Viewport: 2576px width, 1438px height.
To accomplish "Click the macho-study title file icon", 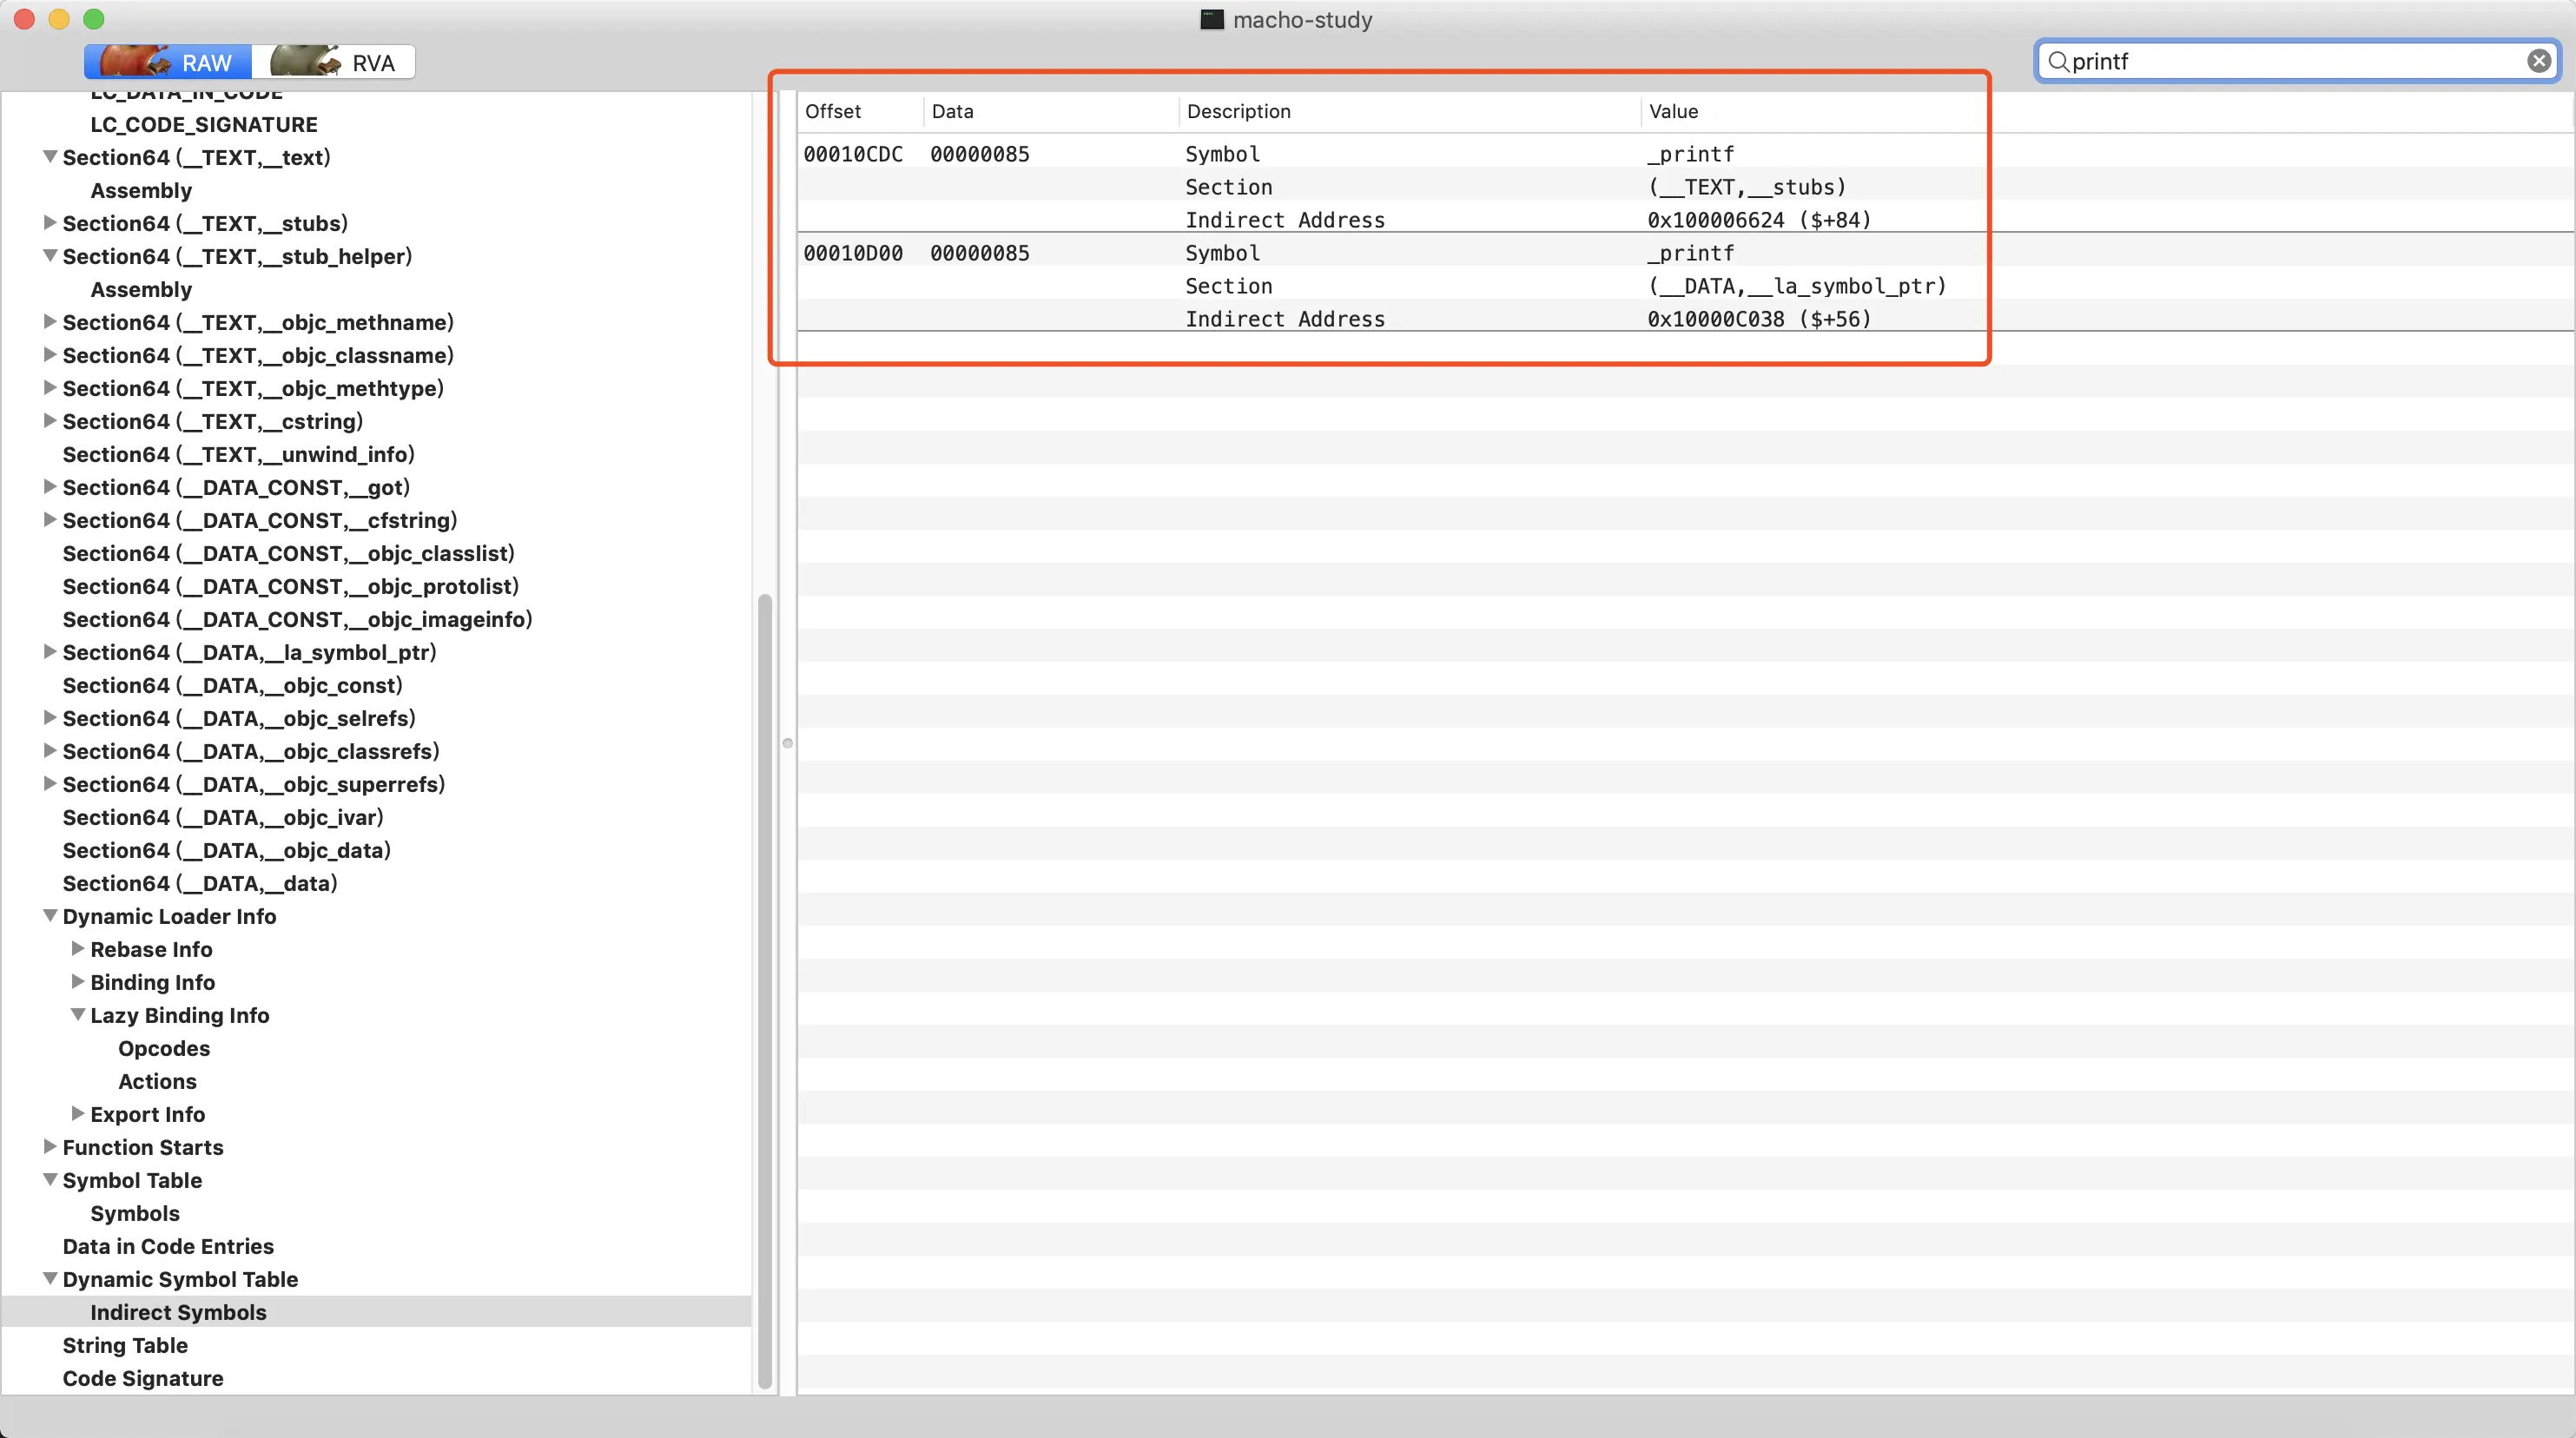I will click(x=1211, y=19).
